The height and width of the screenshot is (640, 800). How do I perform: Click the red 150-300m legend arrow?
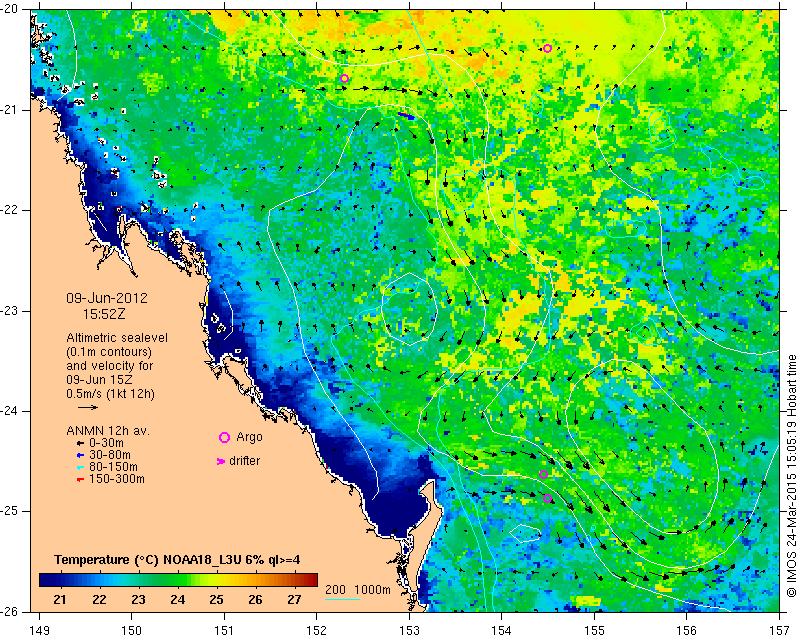coord(80,480)
